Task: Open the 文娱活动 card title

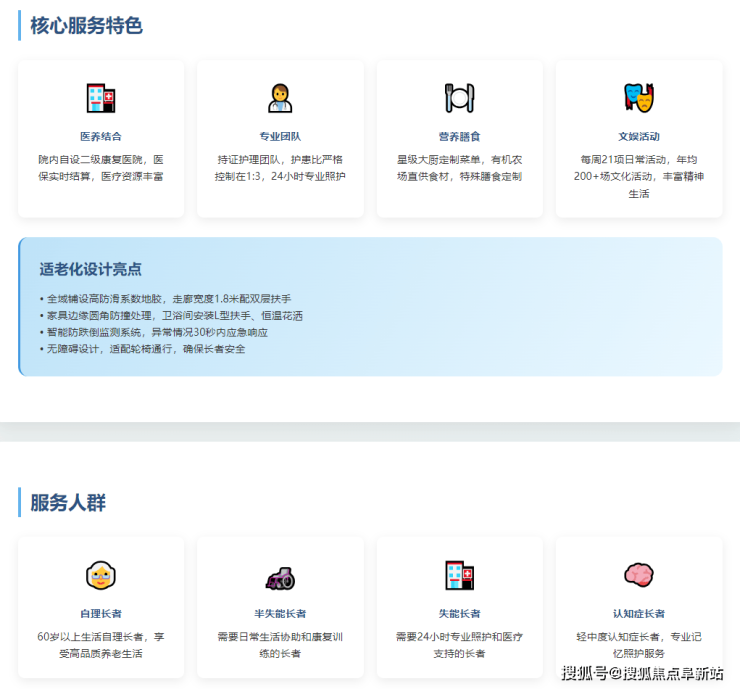Action: pyautogui.click(x=638, y=136)
